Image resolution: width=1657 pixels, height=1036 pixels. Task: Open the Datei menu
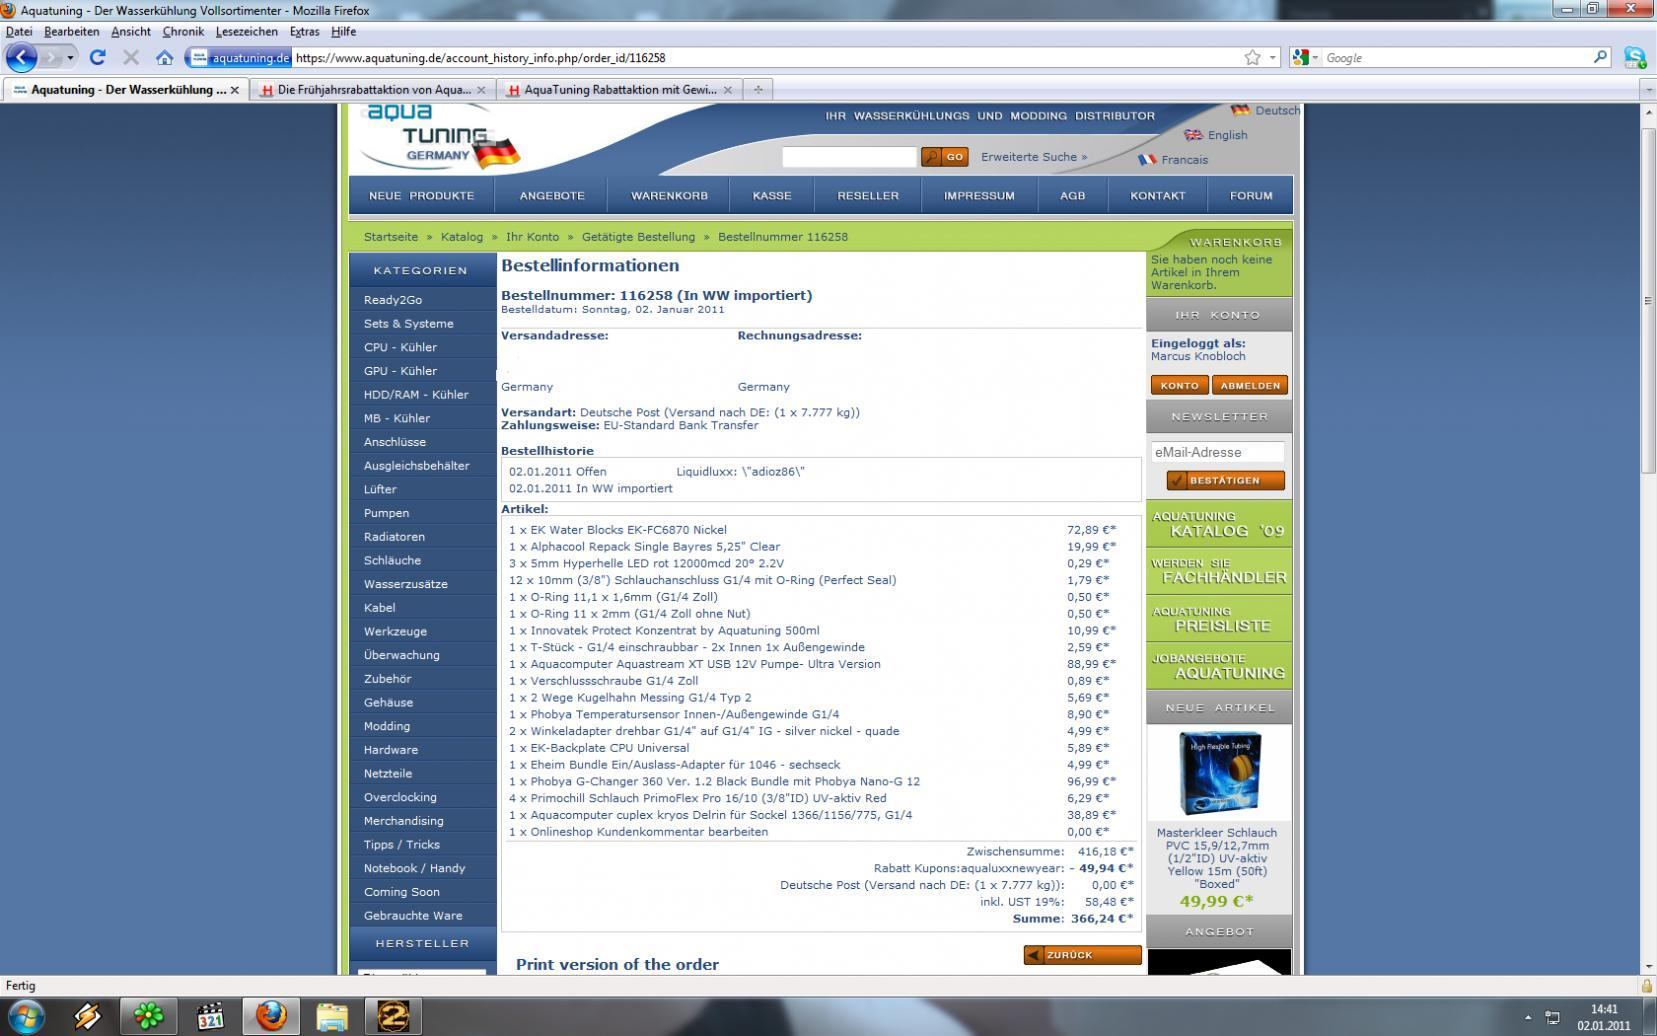pyautogui.click(x=19, y=32)
